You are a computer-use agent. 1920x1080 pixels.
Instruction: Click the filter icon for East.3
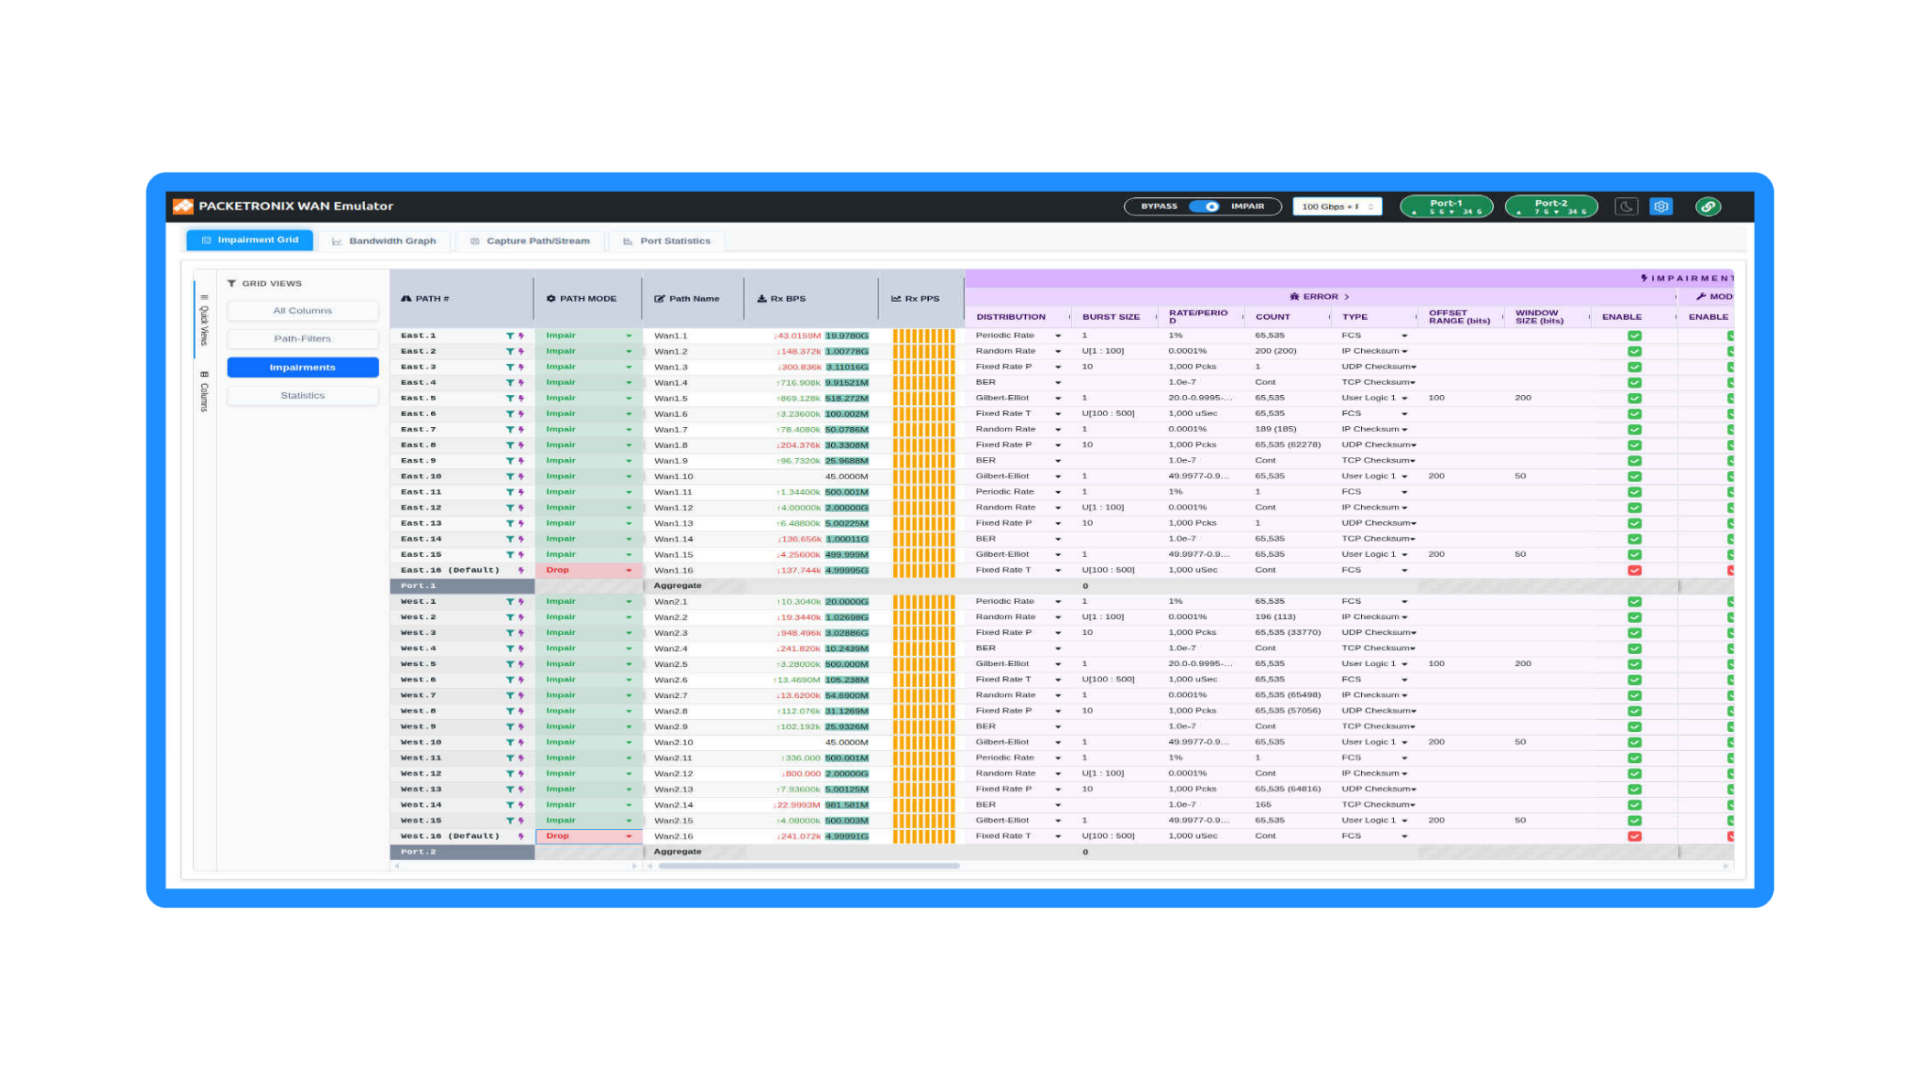[x=510, y=367]
